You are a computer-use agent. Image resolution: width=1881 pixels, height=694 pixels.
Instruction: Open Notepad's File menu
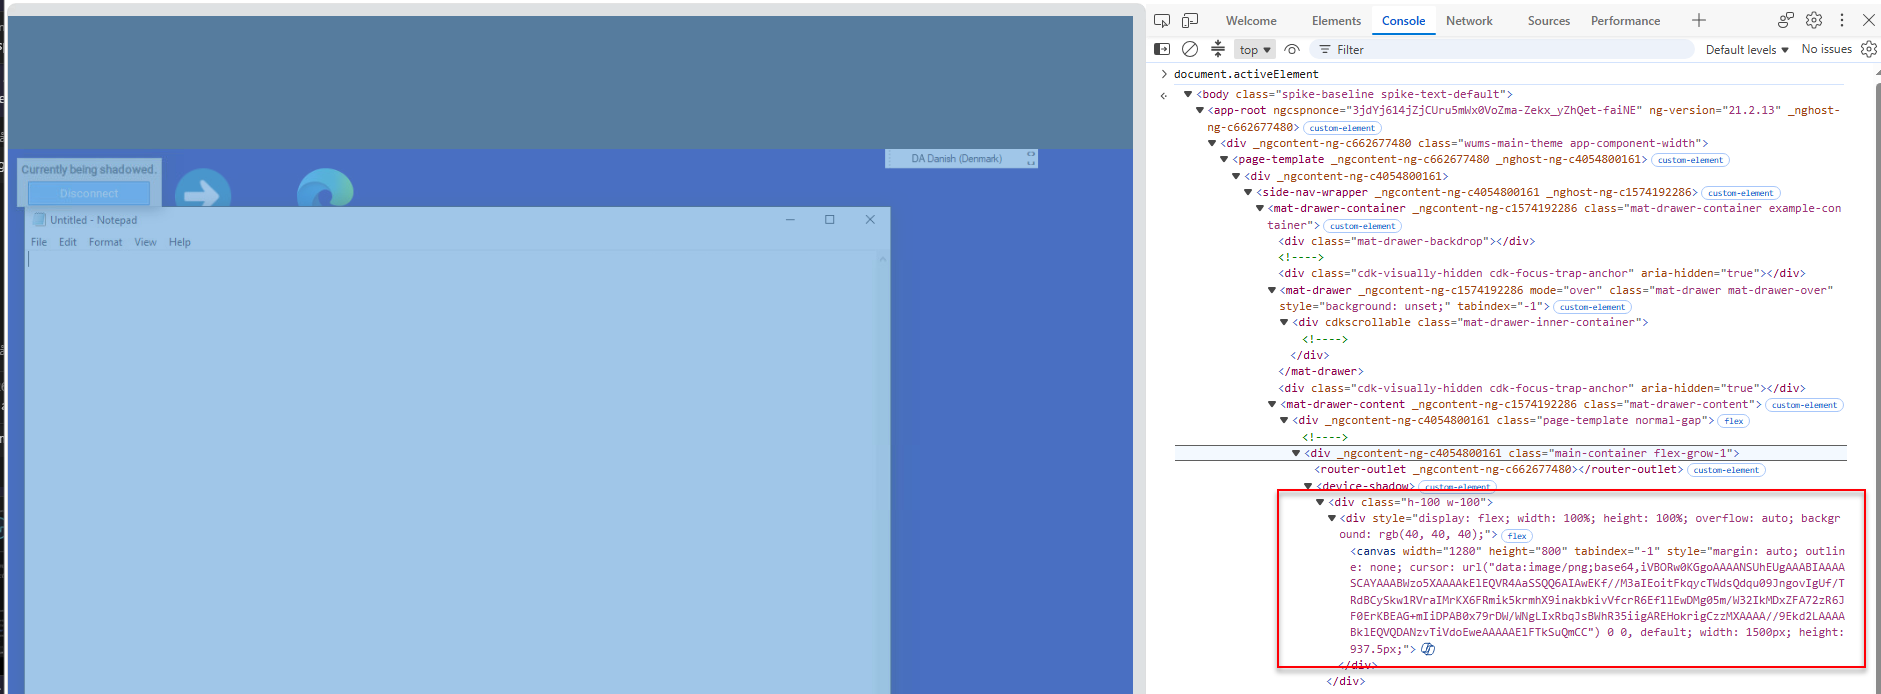tap(39, 242)
